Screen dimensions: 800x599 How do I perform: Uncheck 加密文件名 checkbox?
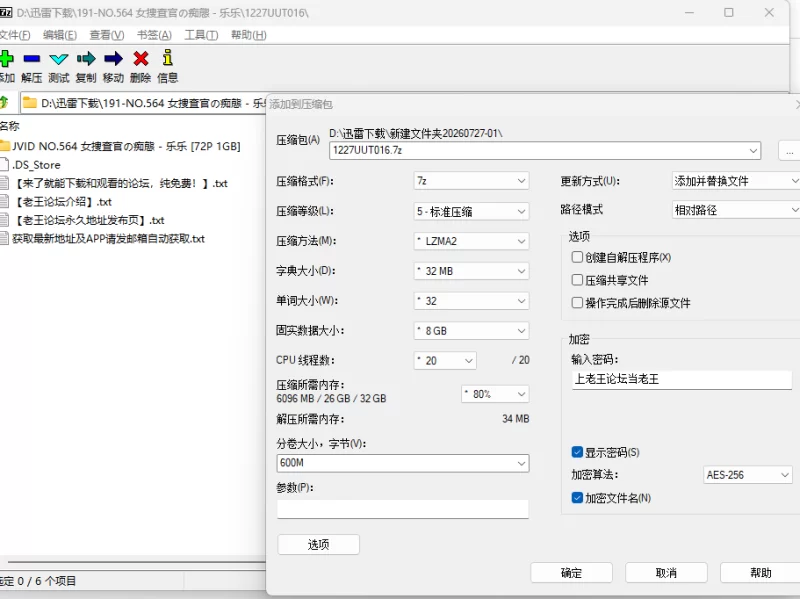[x=577, y=497]
